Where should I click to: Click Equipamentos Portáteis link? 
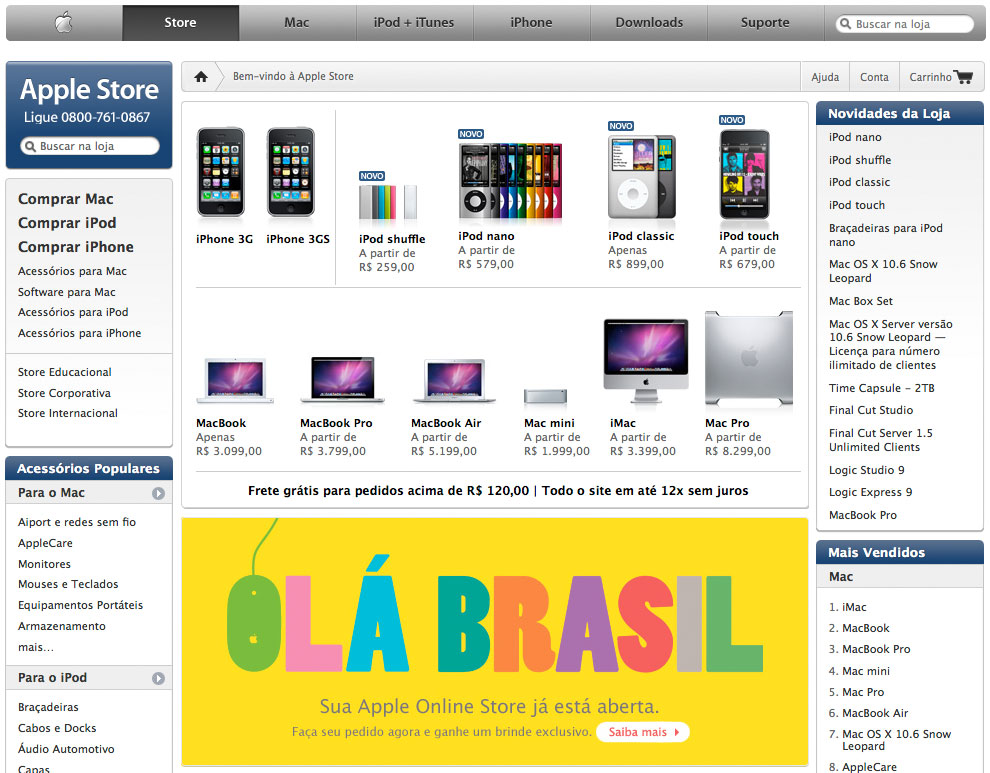[x=80, y=605]
